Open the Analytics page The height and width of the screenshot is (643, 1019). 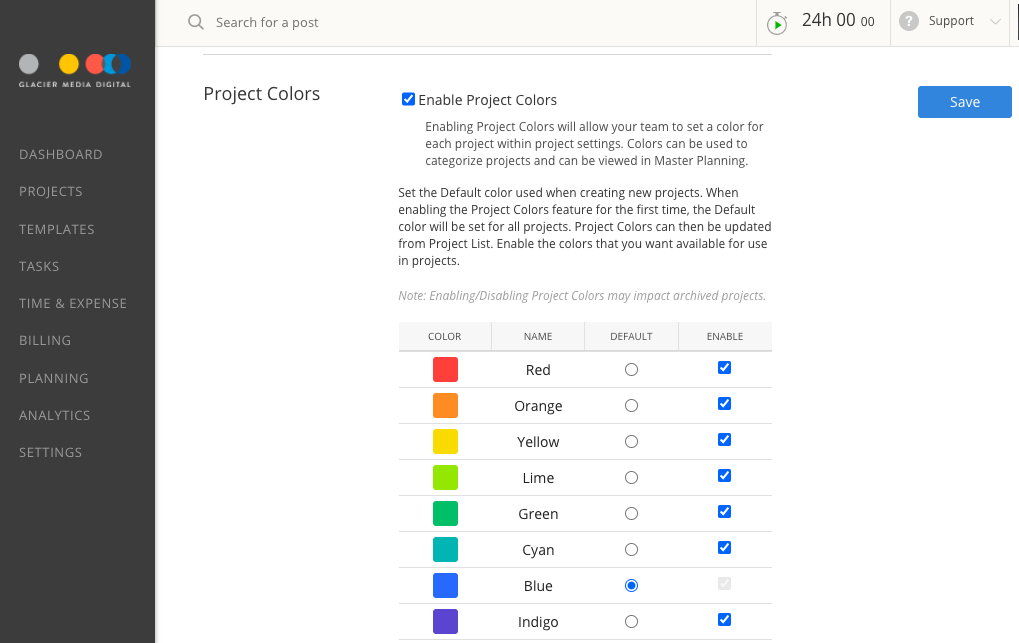coord(55,415)
